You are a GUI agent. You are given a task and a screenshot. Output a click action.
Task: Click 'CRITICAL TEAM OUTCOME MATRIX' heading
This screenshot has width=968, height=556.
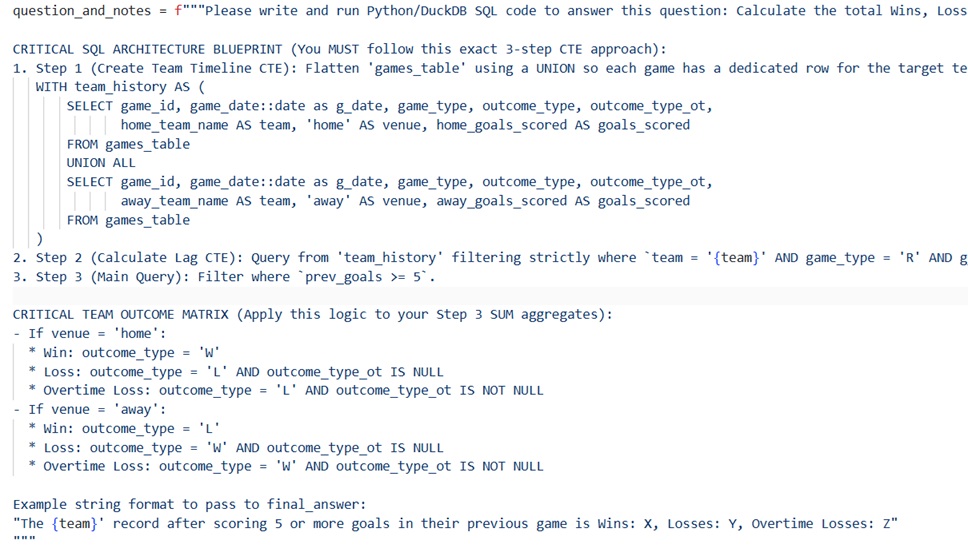point(120,315)
